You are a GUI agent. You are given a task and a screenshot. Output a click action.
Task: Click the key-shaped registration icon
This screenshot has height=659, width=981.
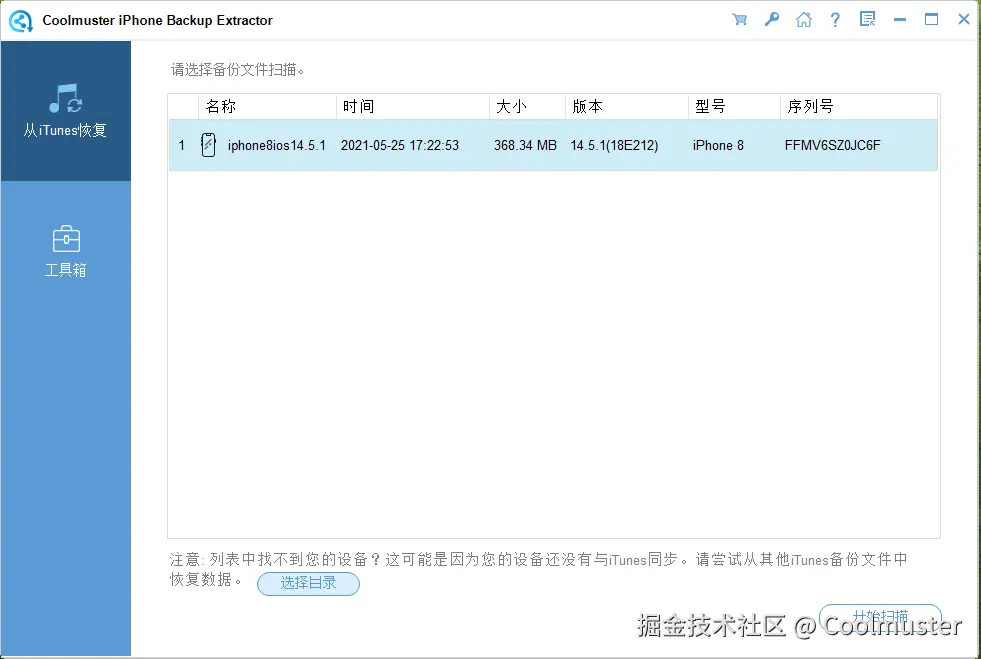771,19
